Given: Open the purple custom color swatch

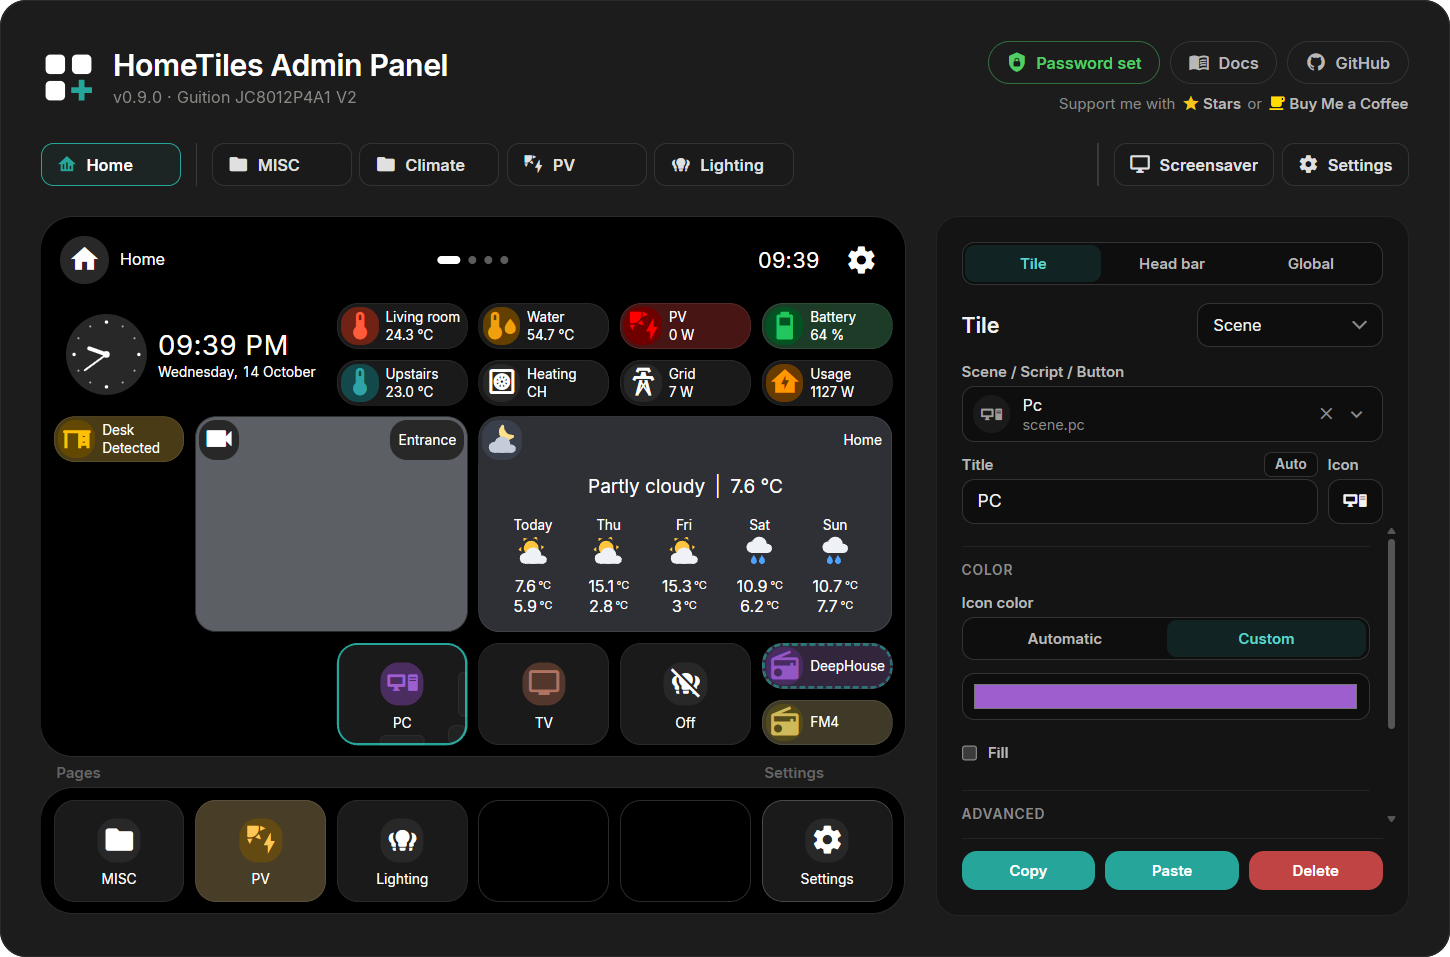Looking at the screenshot, I should tap(1165, 697).
